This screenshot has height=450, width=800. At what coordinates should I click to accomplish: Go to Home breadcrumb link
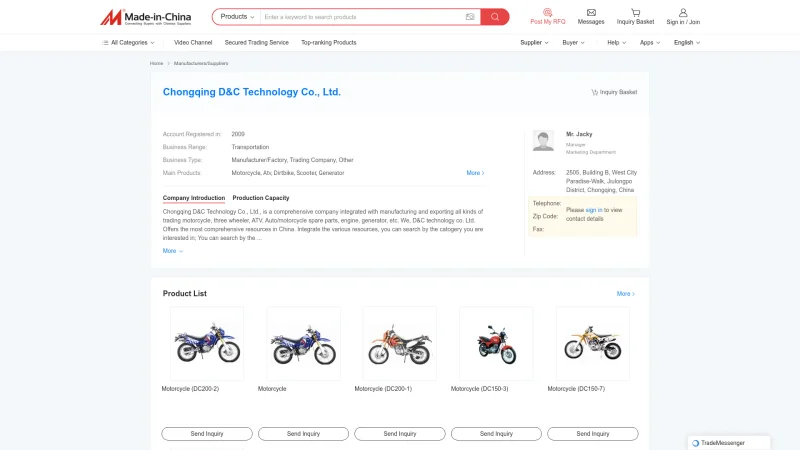tap(156, 63)
